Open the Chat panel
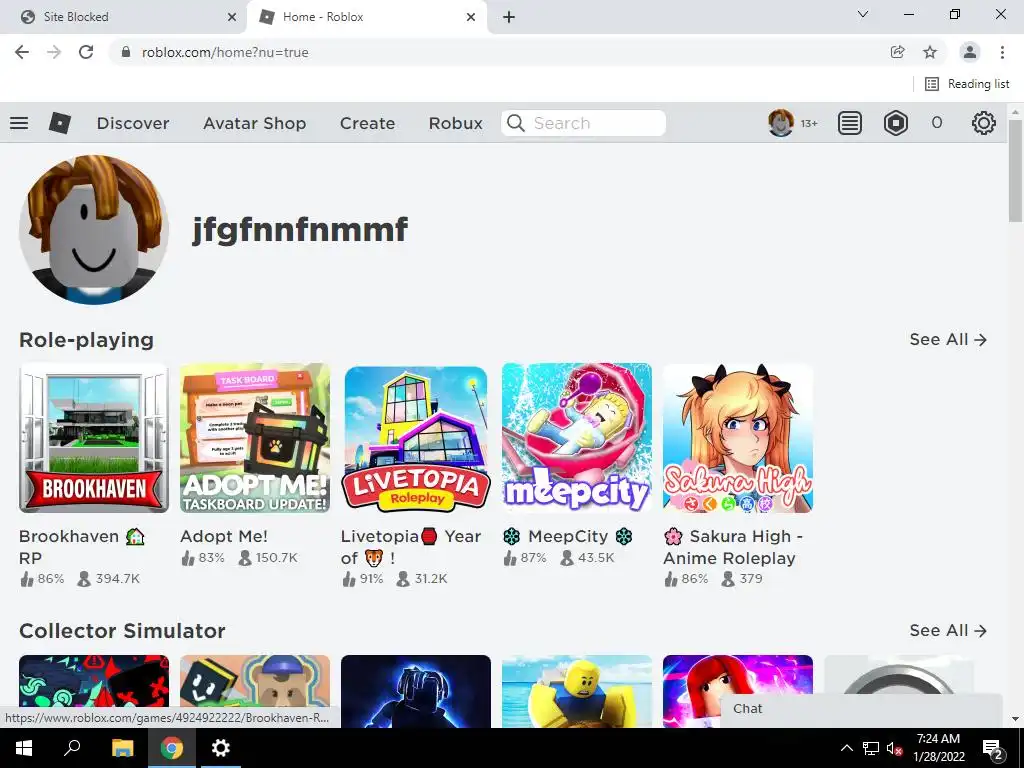 tap(861, 709)
